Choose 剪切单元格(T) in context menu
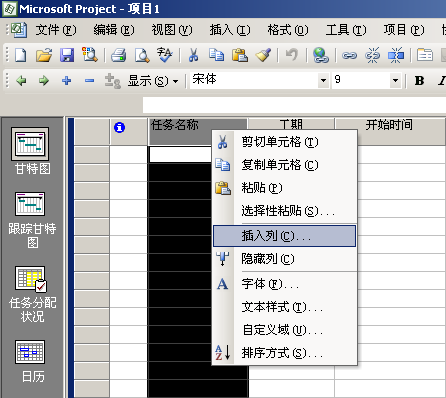The width and height of the screenshot is (446, 398). point(285,142)
